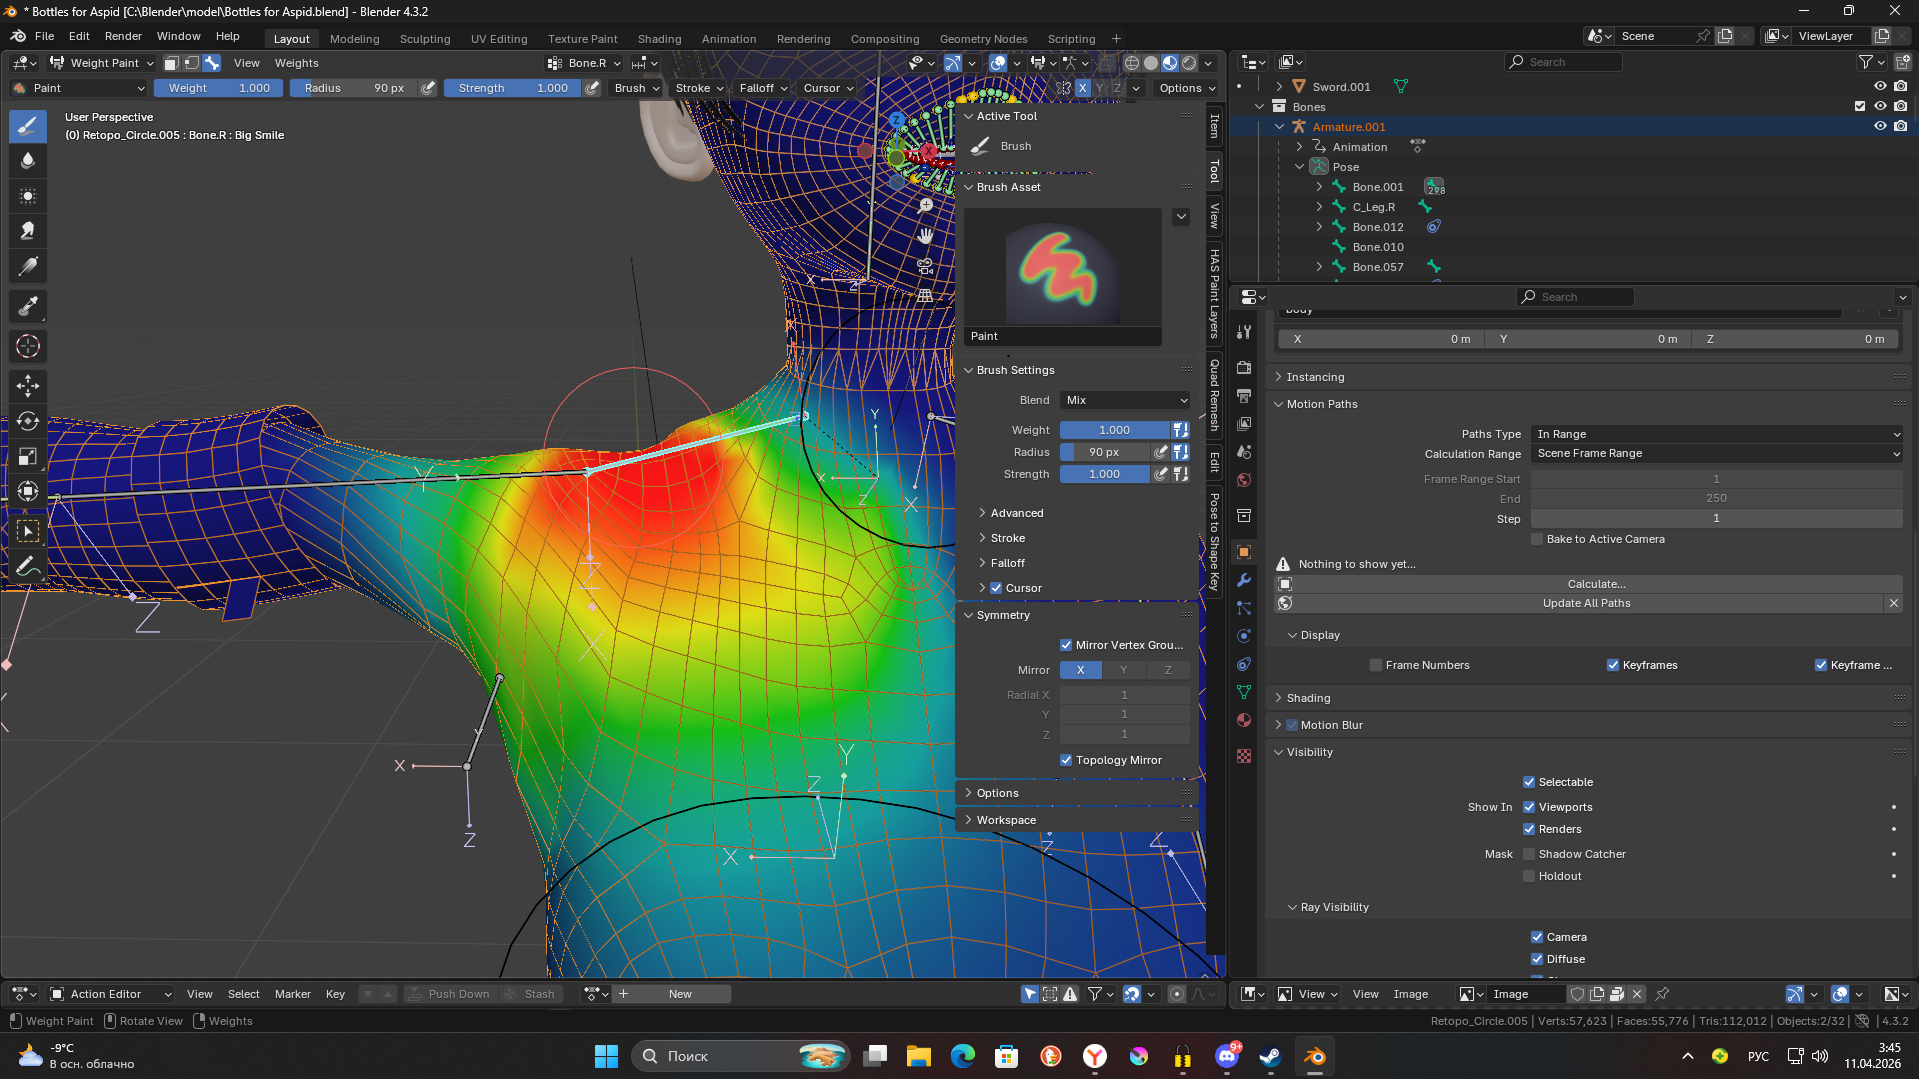This screenshot has height=1079, width=1919.
Task: Uncheck the Selectable visibility option
Action: (x=1529, y=782)
